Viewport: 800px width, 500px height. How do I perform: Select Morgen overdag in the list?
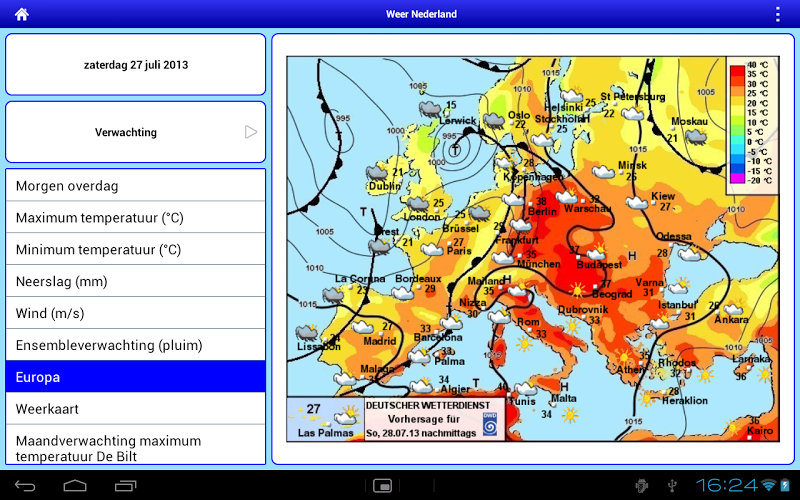136,185
